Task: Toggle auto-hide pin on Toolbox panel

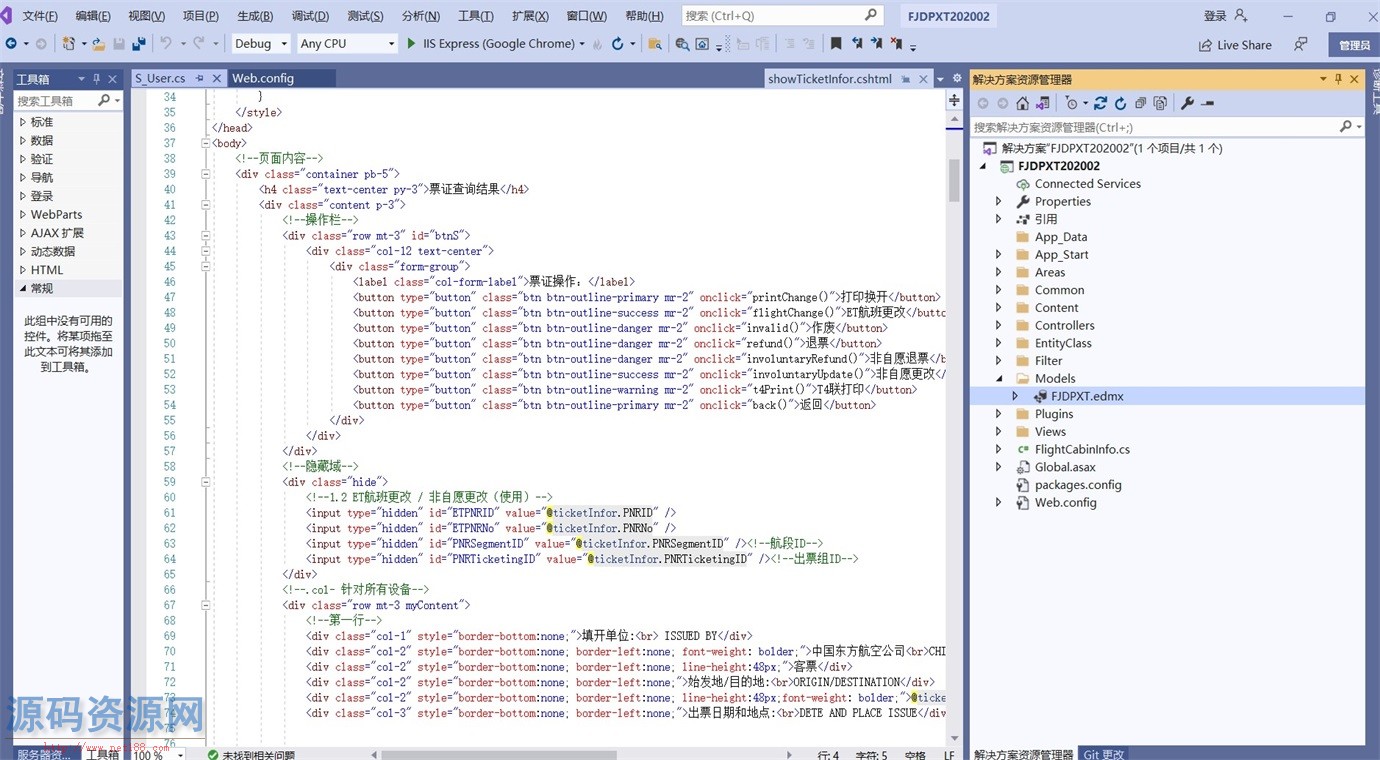Action: pos(96,79)
